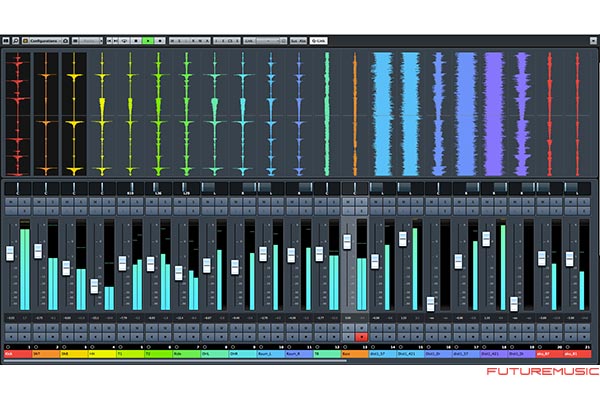The height and width of the screenshot is (400, 600).
Task: Disable the red record enable on Bass
Action: [362, 337]
